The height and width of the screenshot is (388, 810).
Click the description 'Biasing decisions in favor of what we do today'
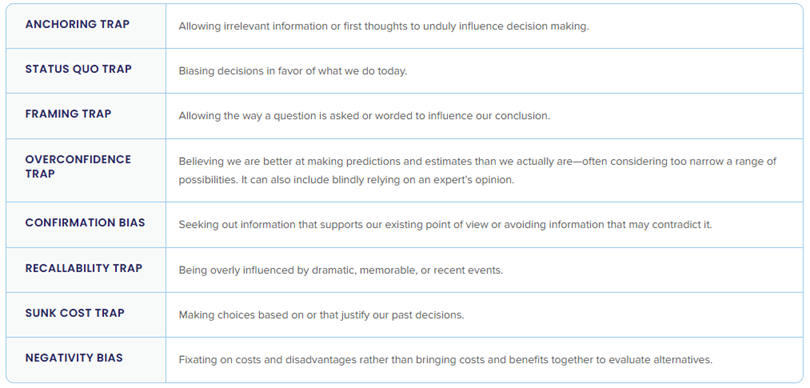pyautogui.click(x=293, y=71)
